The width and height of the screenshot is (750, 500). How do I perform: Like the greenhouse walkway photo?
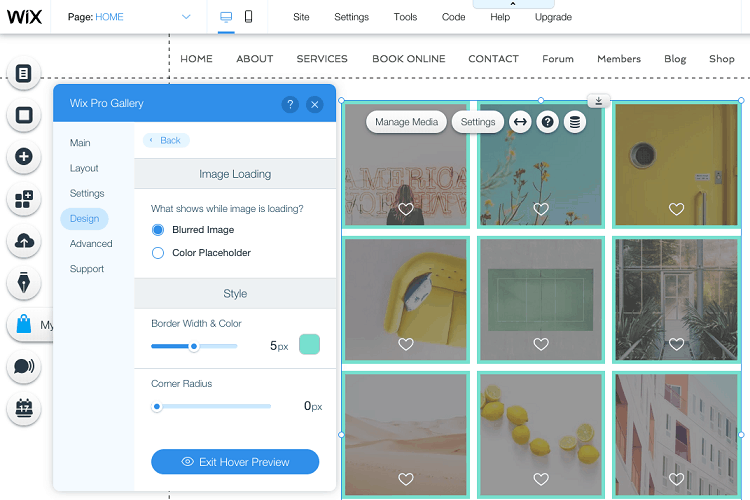pos(676,344)
